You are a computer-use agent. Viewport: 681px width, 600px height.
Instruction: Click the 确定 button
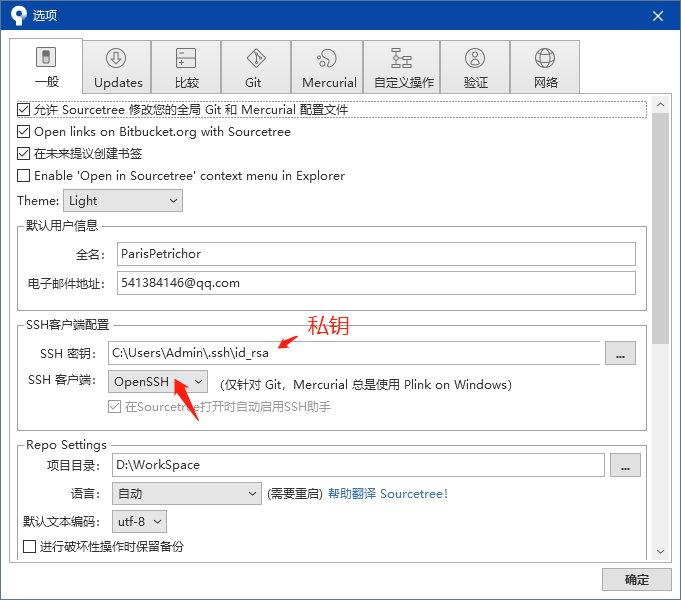tap(637, 579)
